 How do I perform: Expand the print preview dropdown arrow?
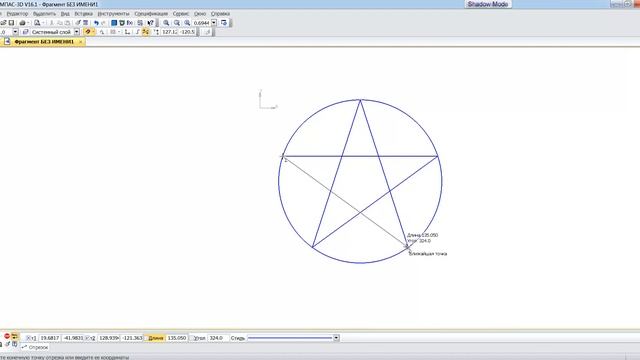pyautogui.click(x=43, y=23)
